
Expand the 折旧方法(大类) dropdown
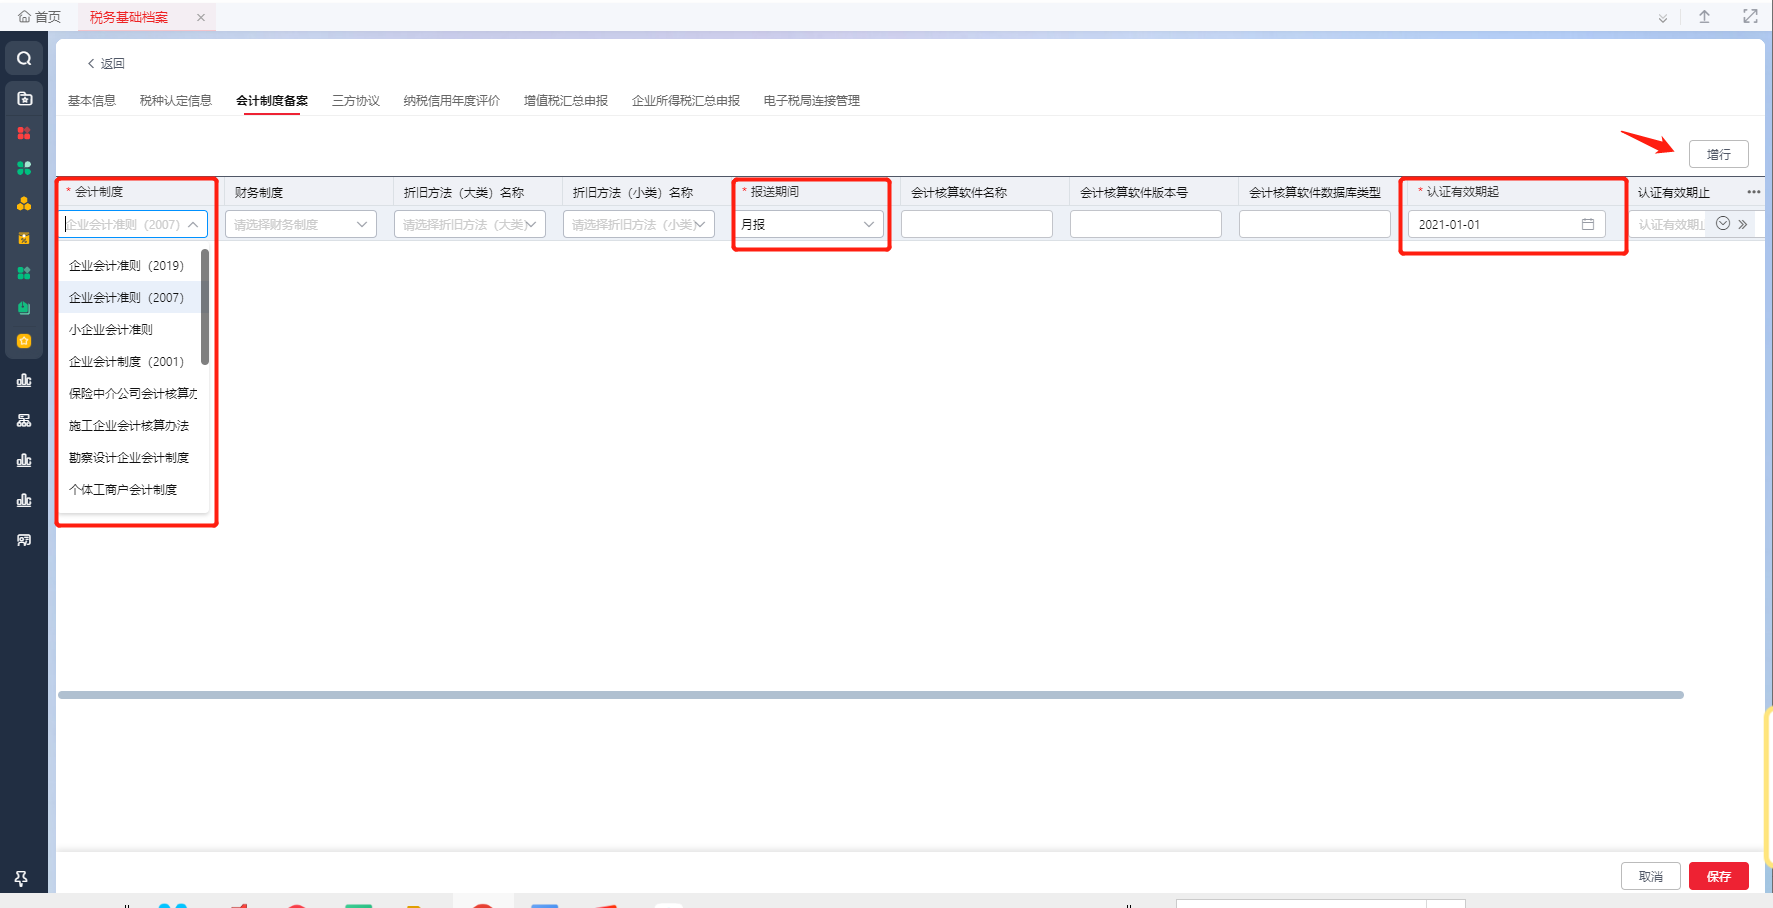point(470,224)
